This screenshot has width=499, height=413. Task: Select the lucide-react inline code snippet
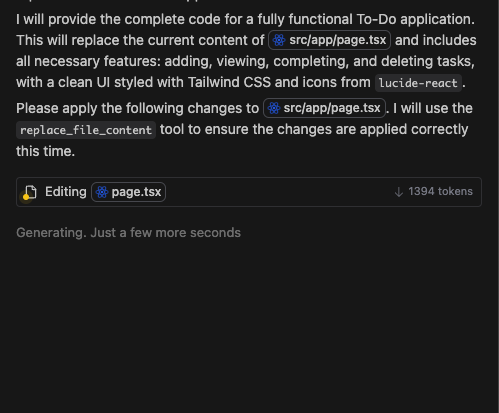click(x=418, y=83)
